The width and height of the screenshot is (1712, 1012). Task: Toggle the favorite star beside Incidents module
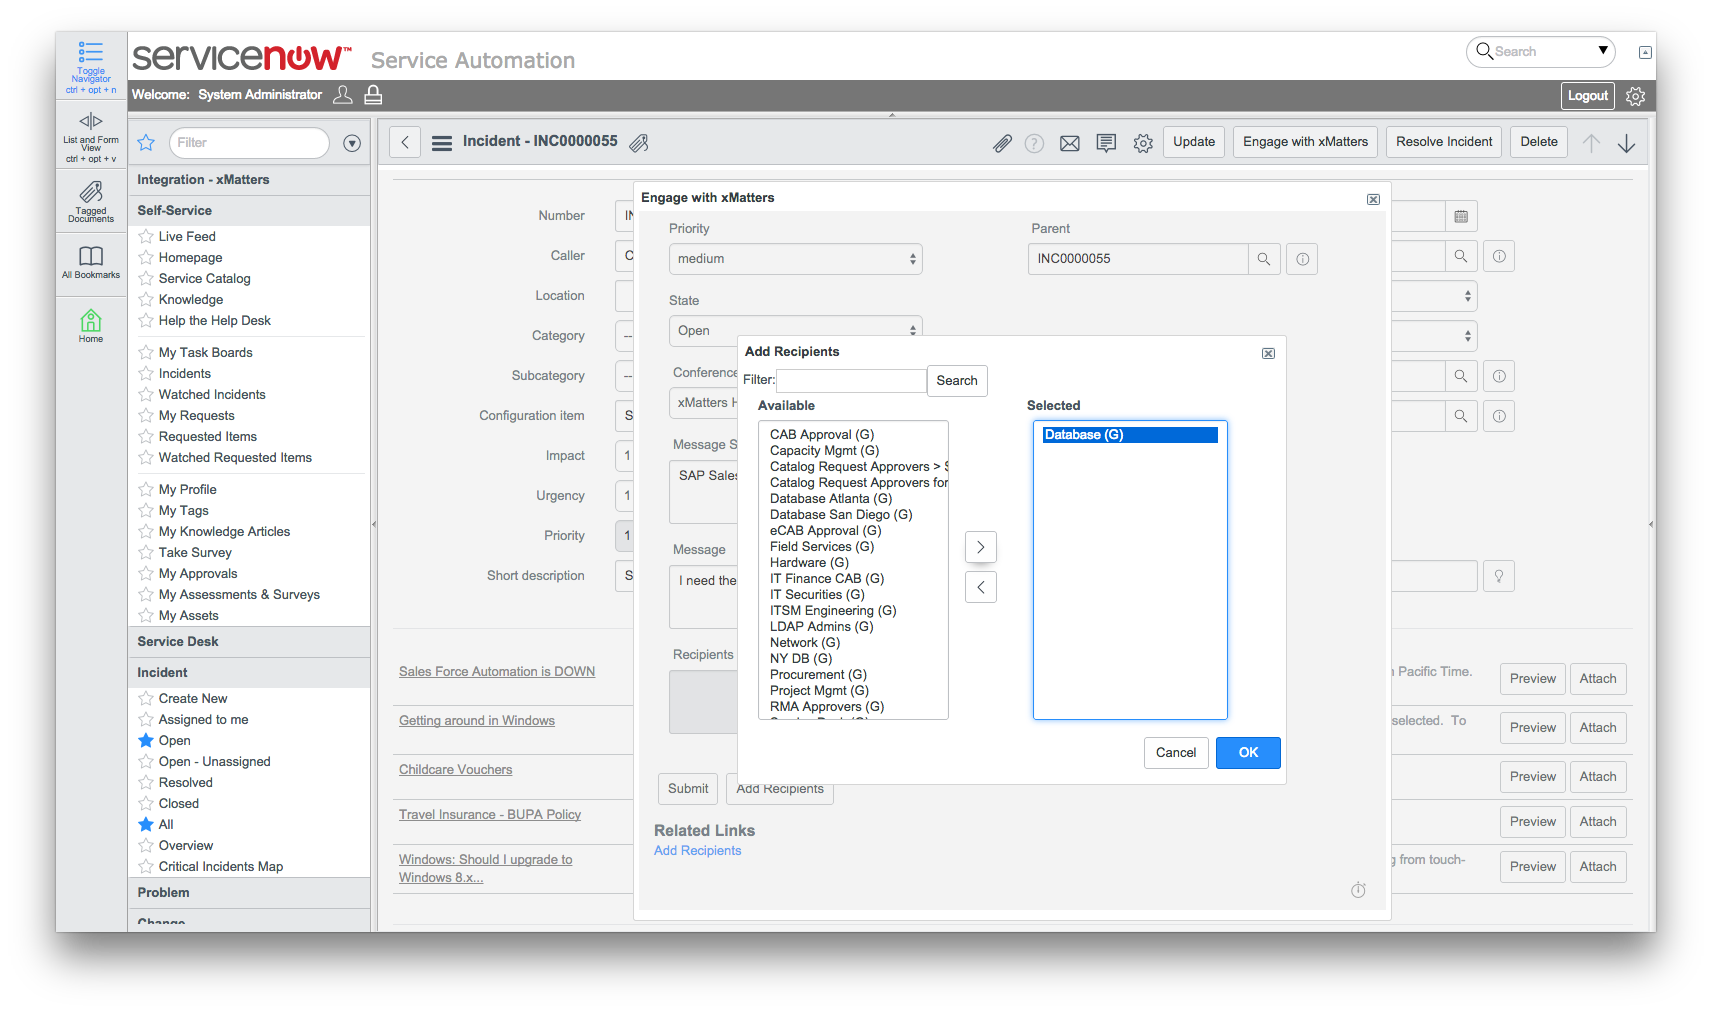pos(145,373)
